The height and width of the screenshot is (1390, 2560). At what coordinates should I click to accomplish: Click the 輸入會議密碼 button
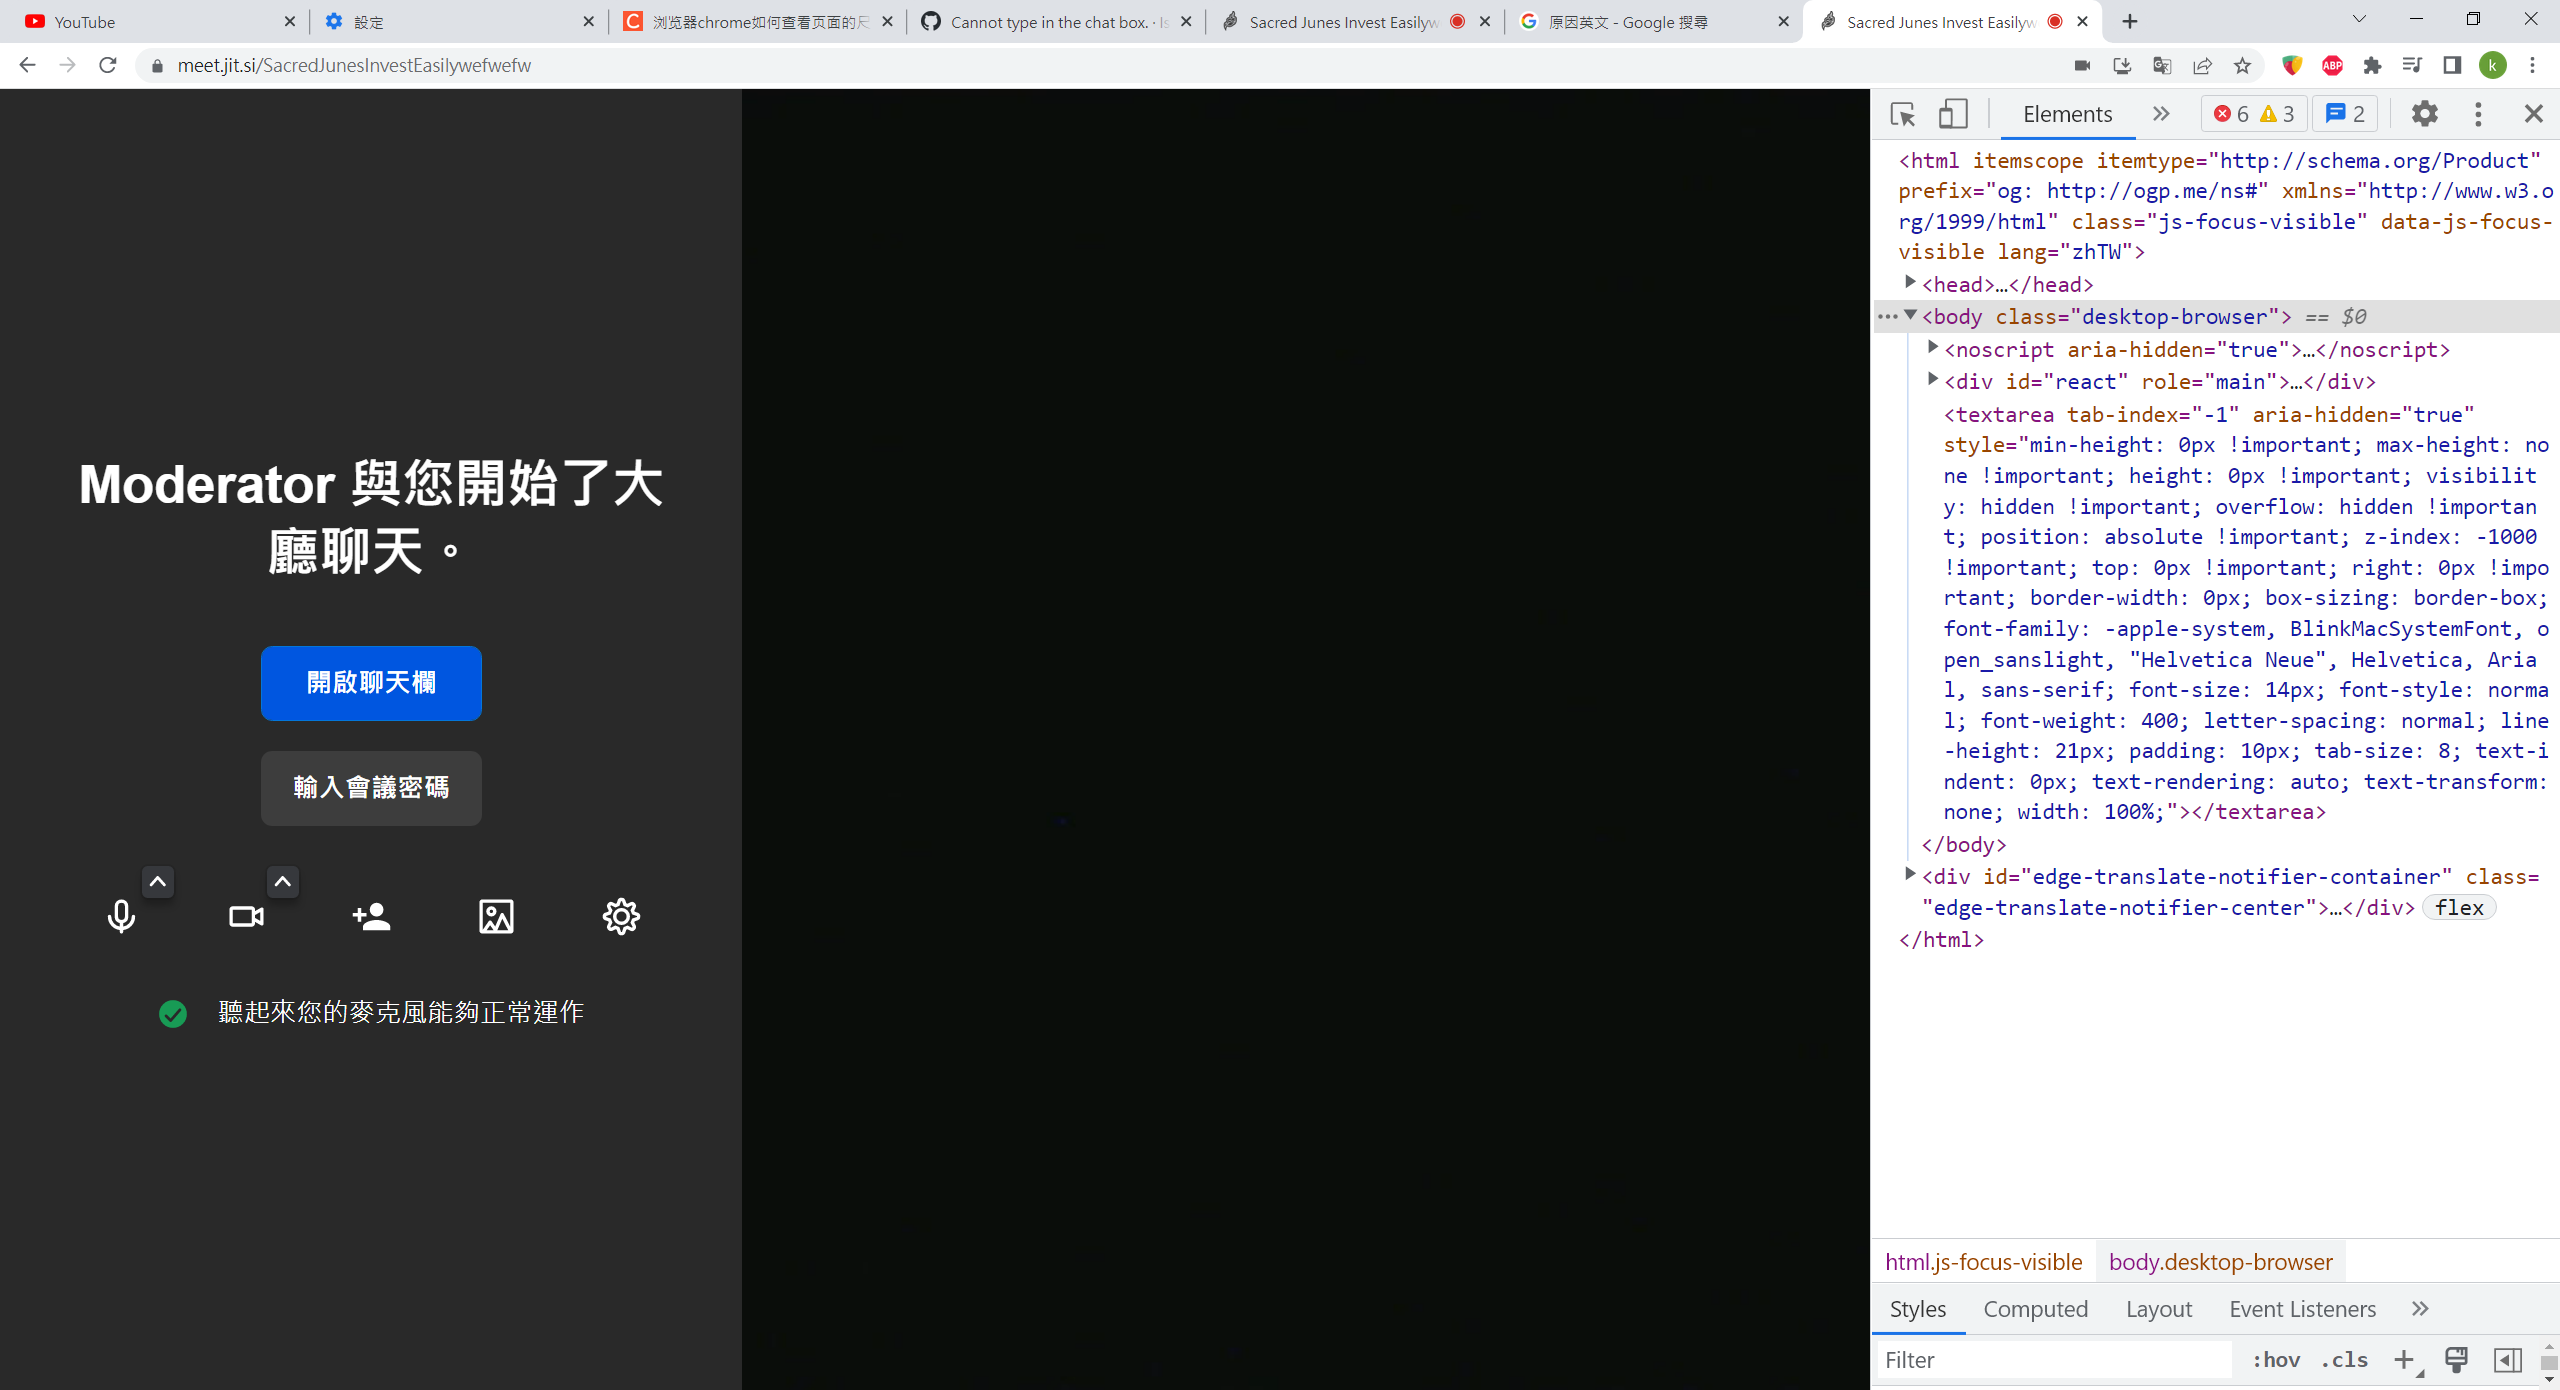(371, 788)
